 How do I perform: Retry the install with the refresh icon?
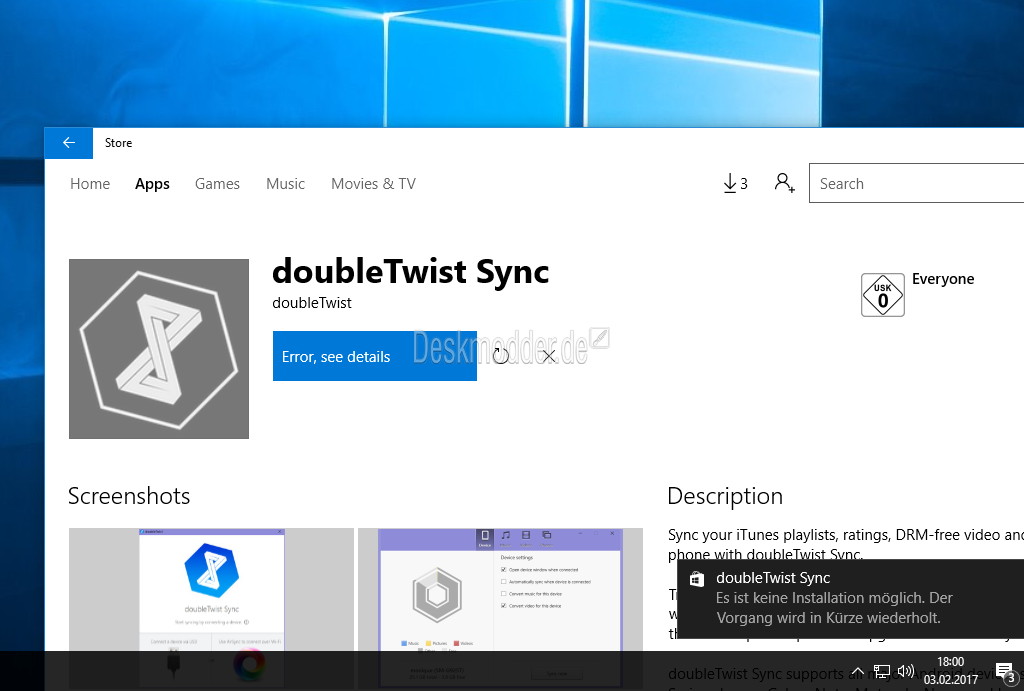pyautogui.click(x=501, y=356)
